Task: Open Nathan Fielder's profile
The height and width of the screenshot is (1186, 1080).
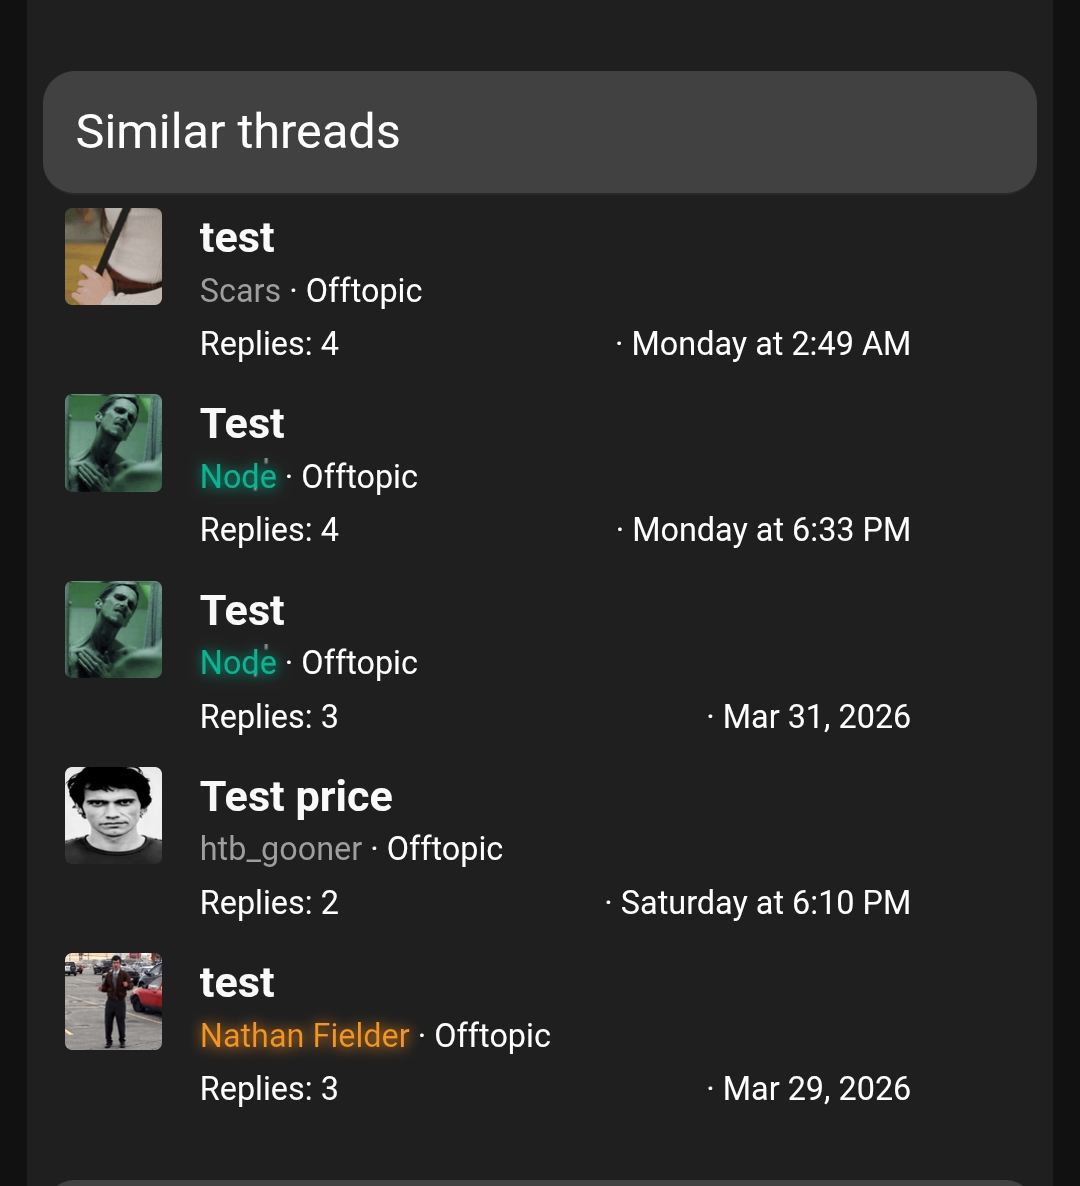Action: coord(305,1036)
